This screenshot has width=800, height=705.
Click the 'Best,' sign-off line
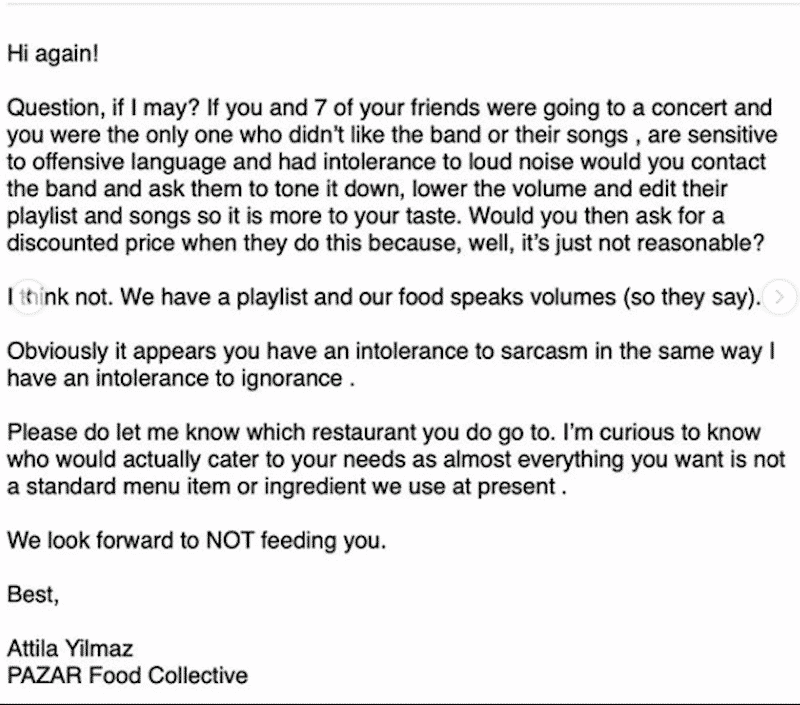click(33, 595)
